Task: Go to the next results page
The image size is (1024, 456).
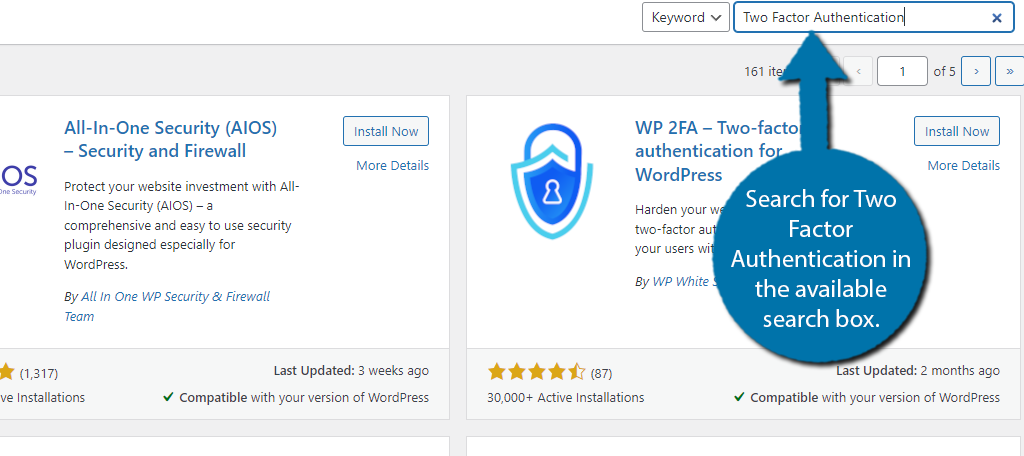Action: coord(976,71)
